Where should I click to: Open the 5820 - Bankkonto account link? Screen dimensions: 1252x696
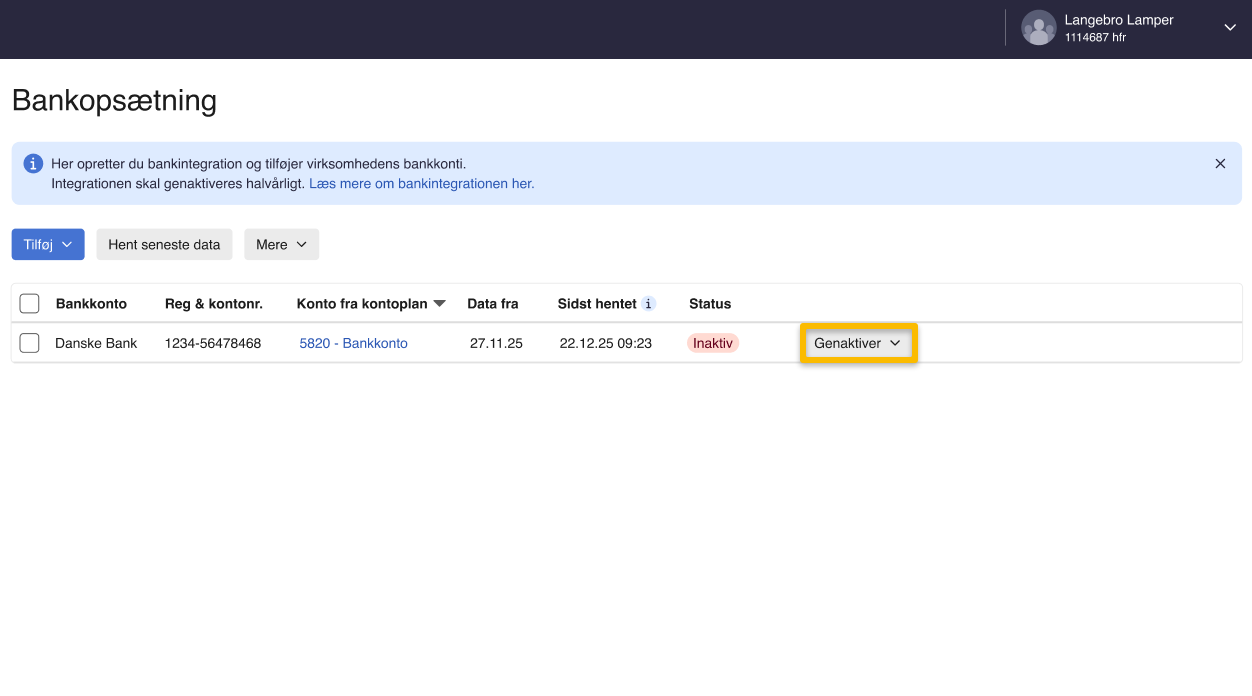pyautogui.click(x=352, y=342)
